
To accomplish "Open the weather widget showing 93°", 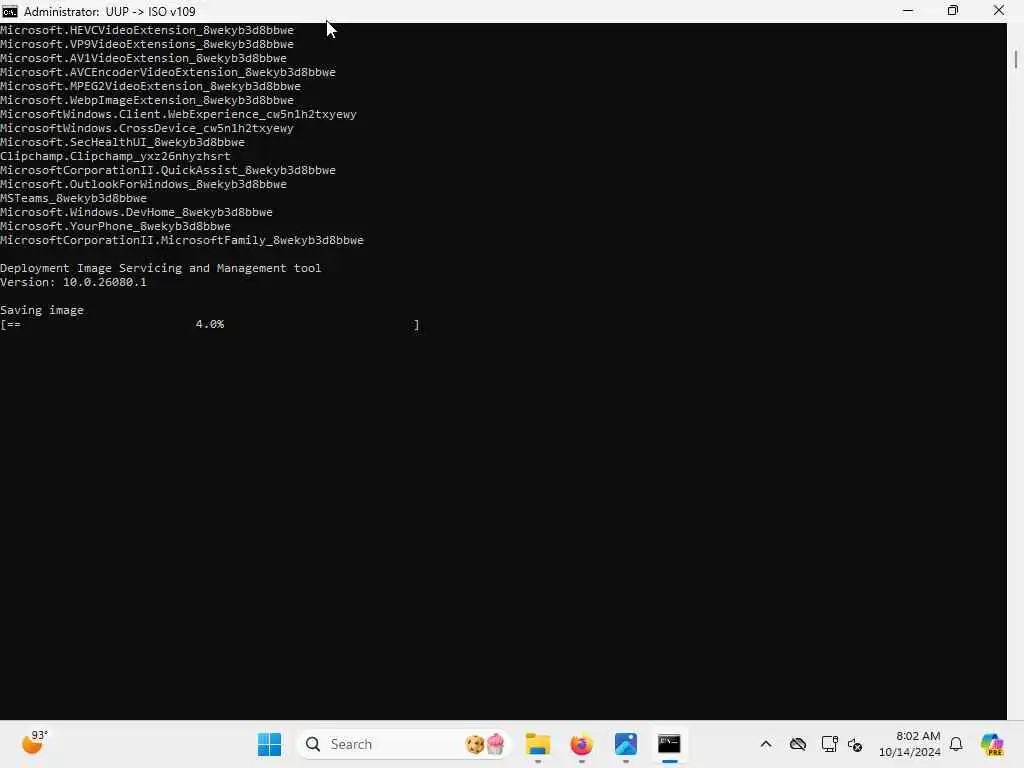I will (x=34, y=743).
